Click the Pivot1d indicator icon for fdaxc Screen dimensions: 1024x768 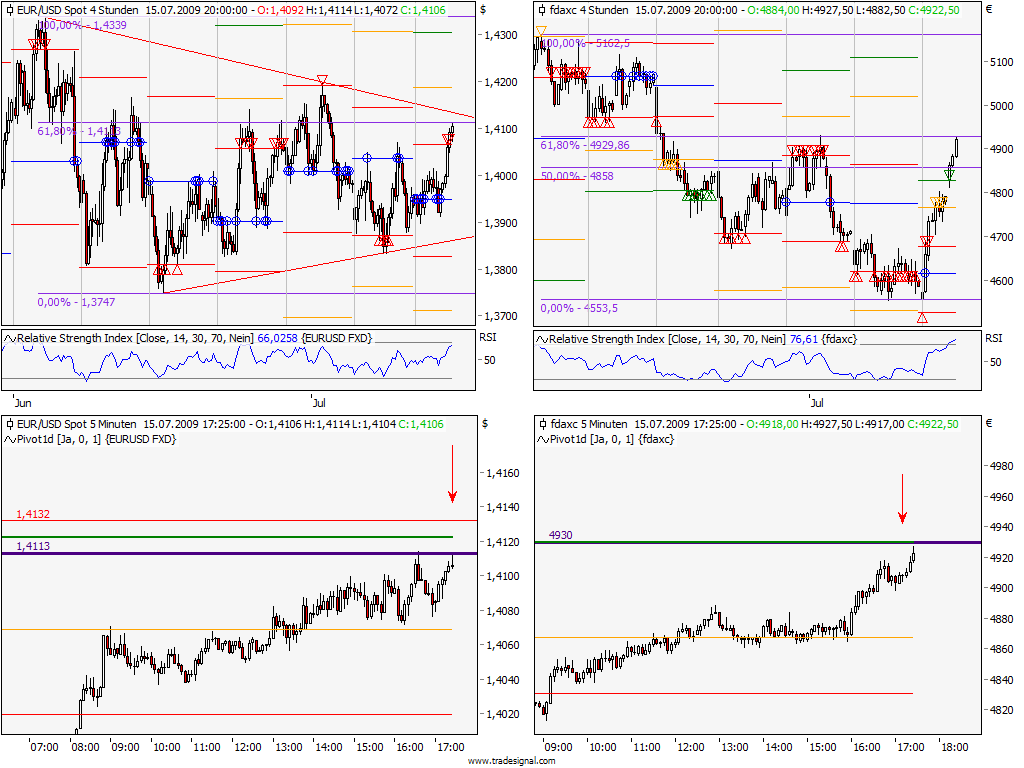click(543, 440)
